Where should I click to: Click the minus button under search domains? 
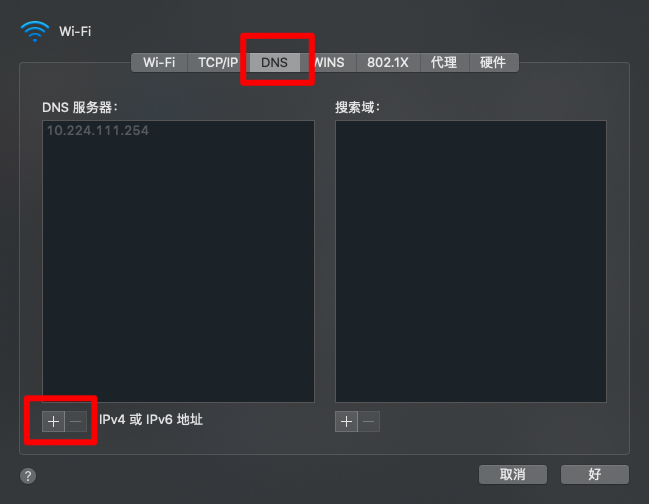click(x=369, y=422)
